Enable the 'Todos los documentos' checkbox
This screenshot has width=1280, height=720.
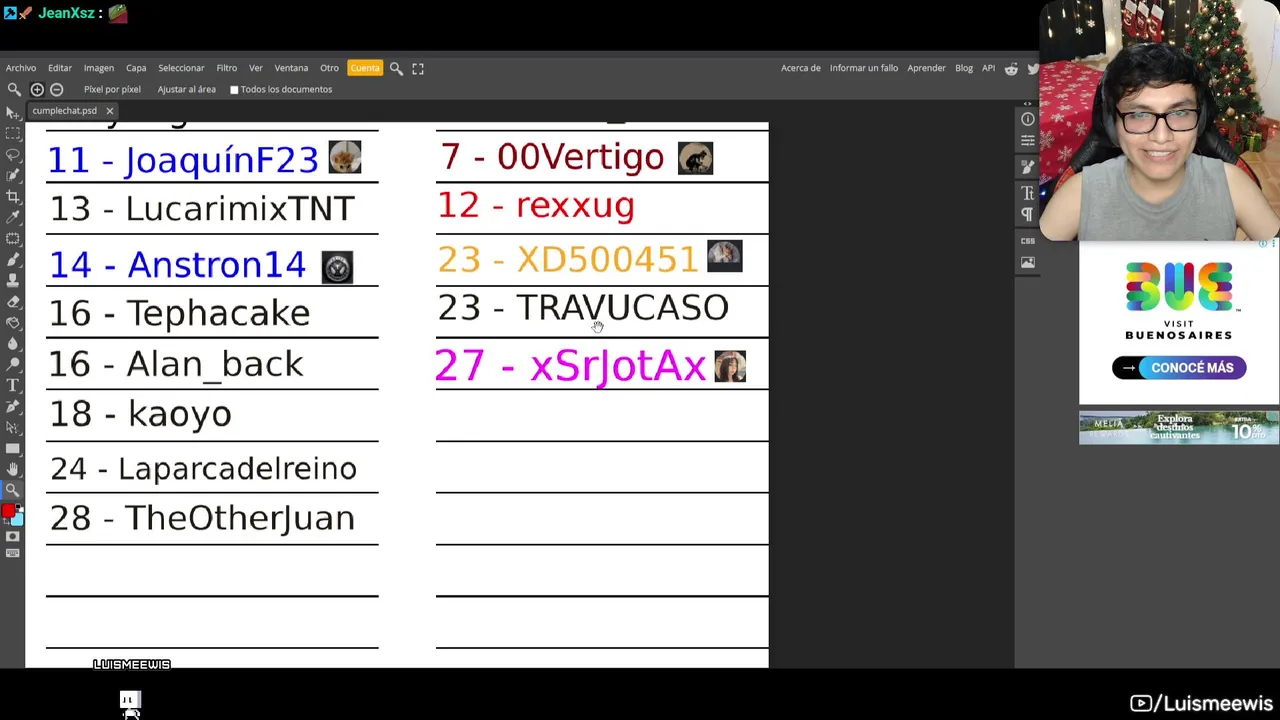point(234,90)
